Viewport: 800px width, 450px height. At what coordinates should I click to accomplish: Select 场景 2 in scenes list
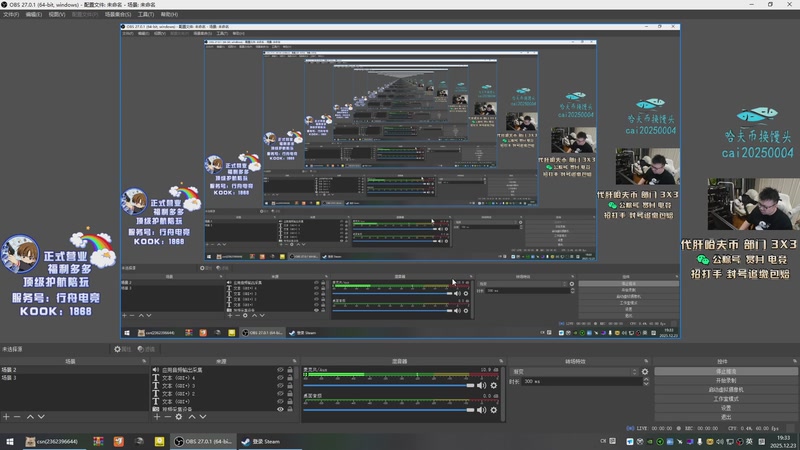coord(74,370)
